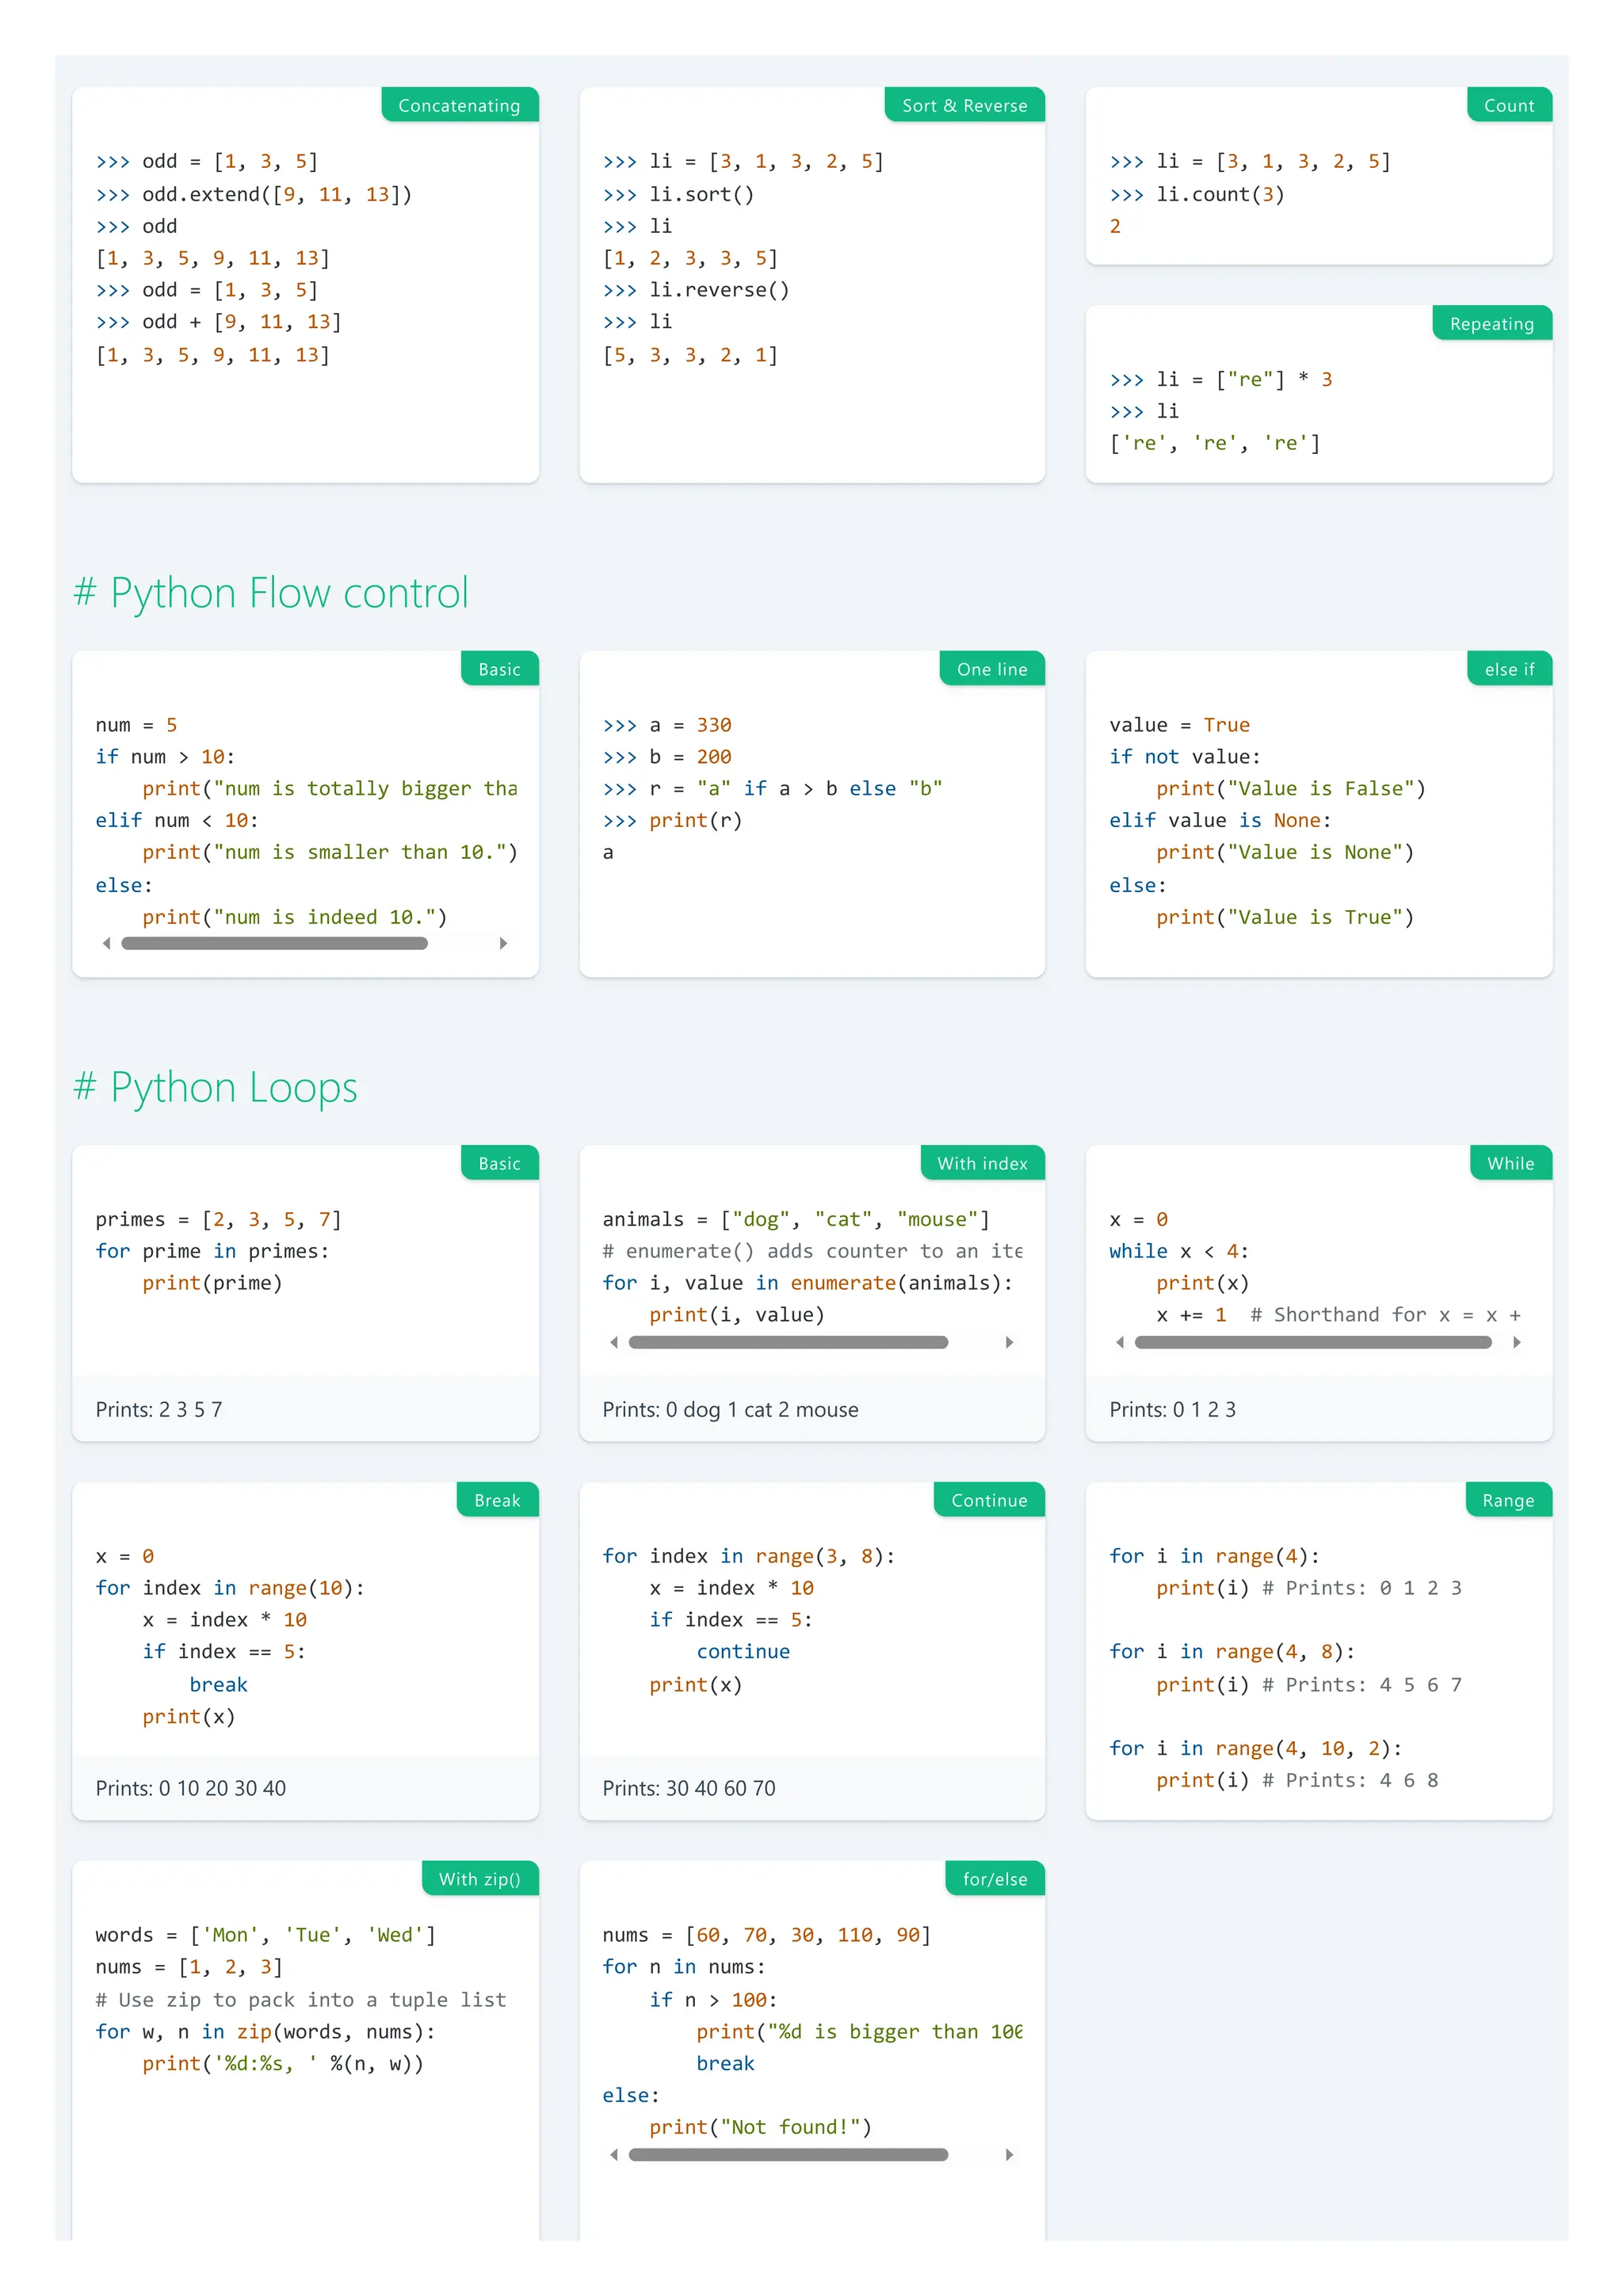Click right scroll arrow in With index card

coord(1009,1342)
